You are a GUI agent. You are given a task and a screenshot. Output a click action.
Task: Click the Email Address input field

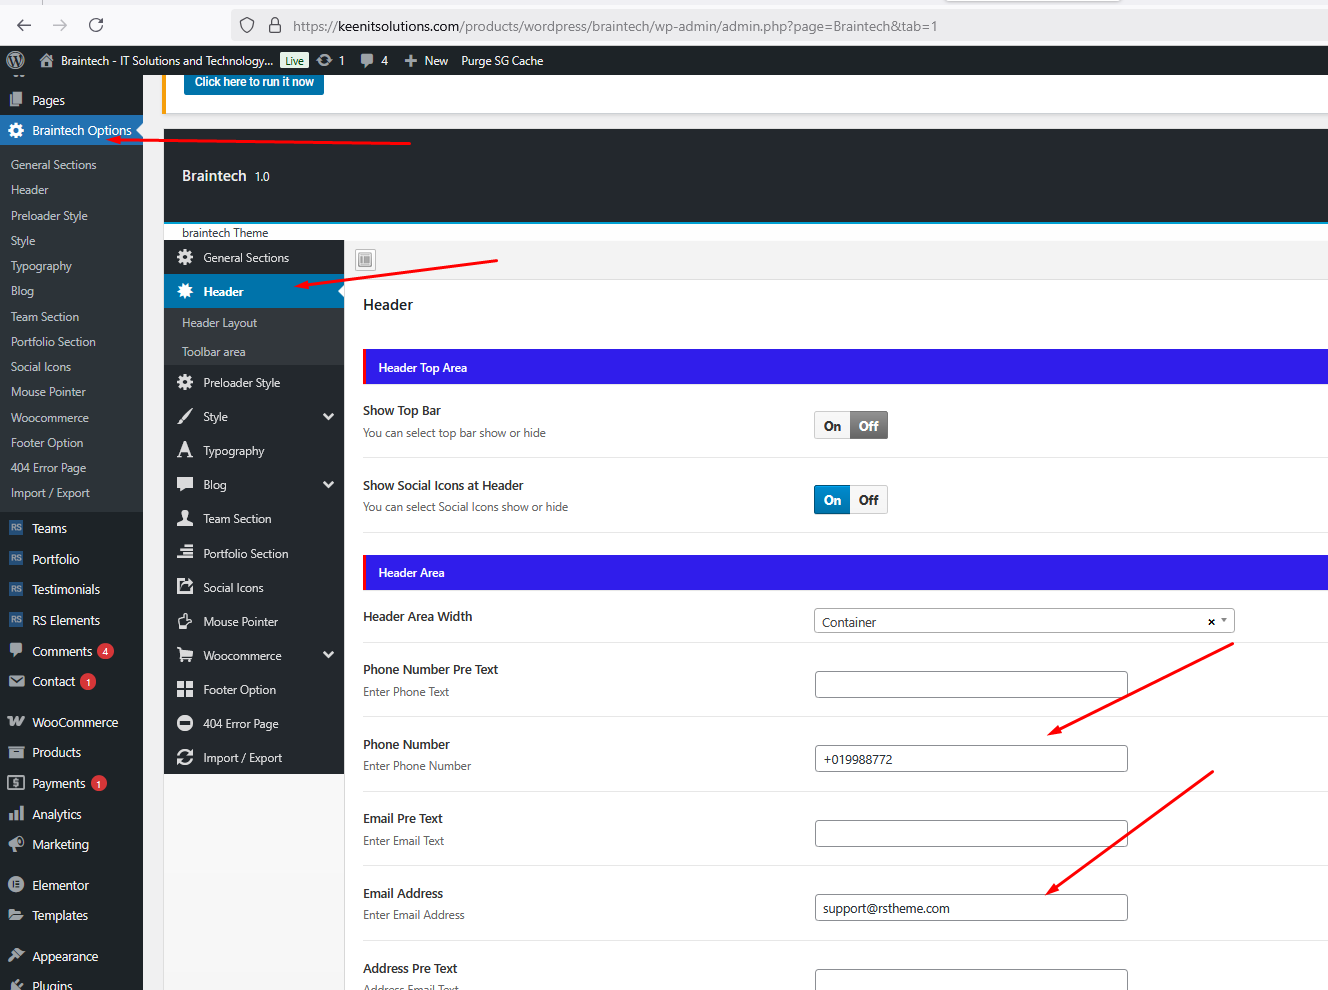[971, 908]
